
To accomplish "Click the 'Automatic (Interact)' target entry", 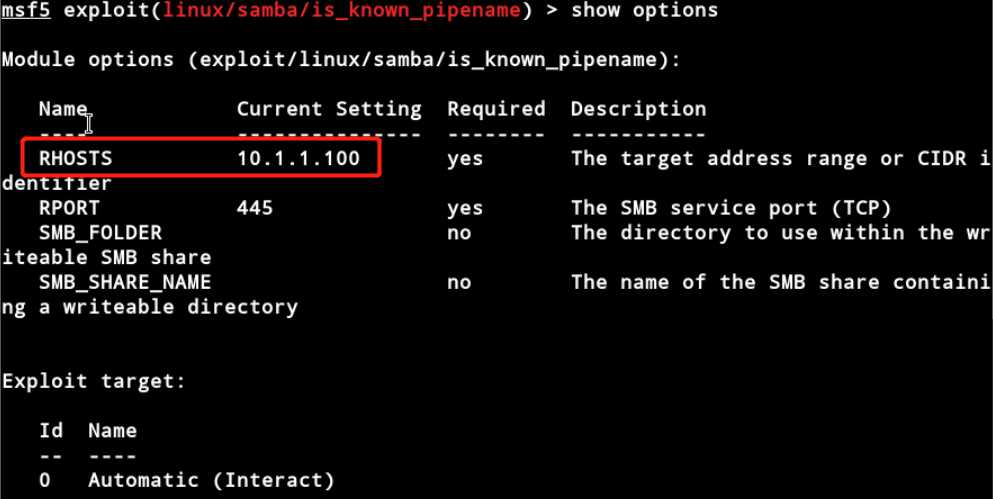I will pyautogui.click(x=211, y=481).
